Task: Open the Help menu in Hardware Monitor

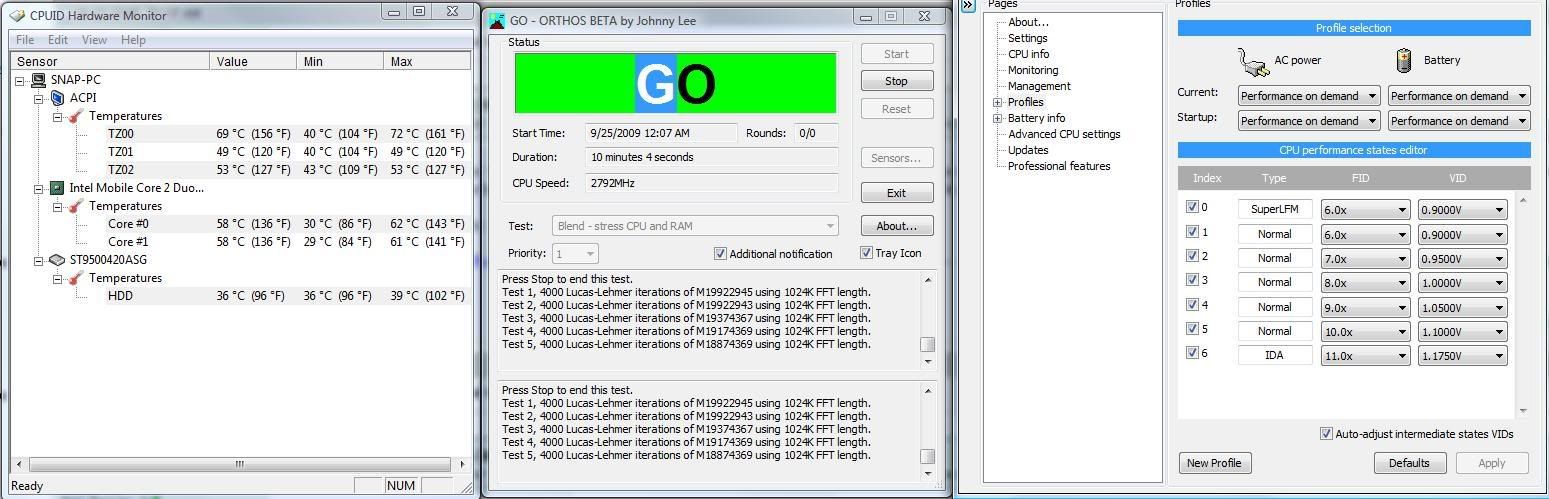Action: (x=133, y=40)
